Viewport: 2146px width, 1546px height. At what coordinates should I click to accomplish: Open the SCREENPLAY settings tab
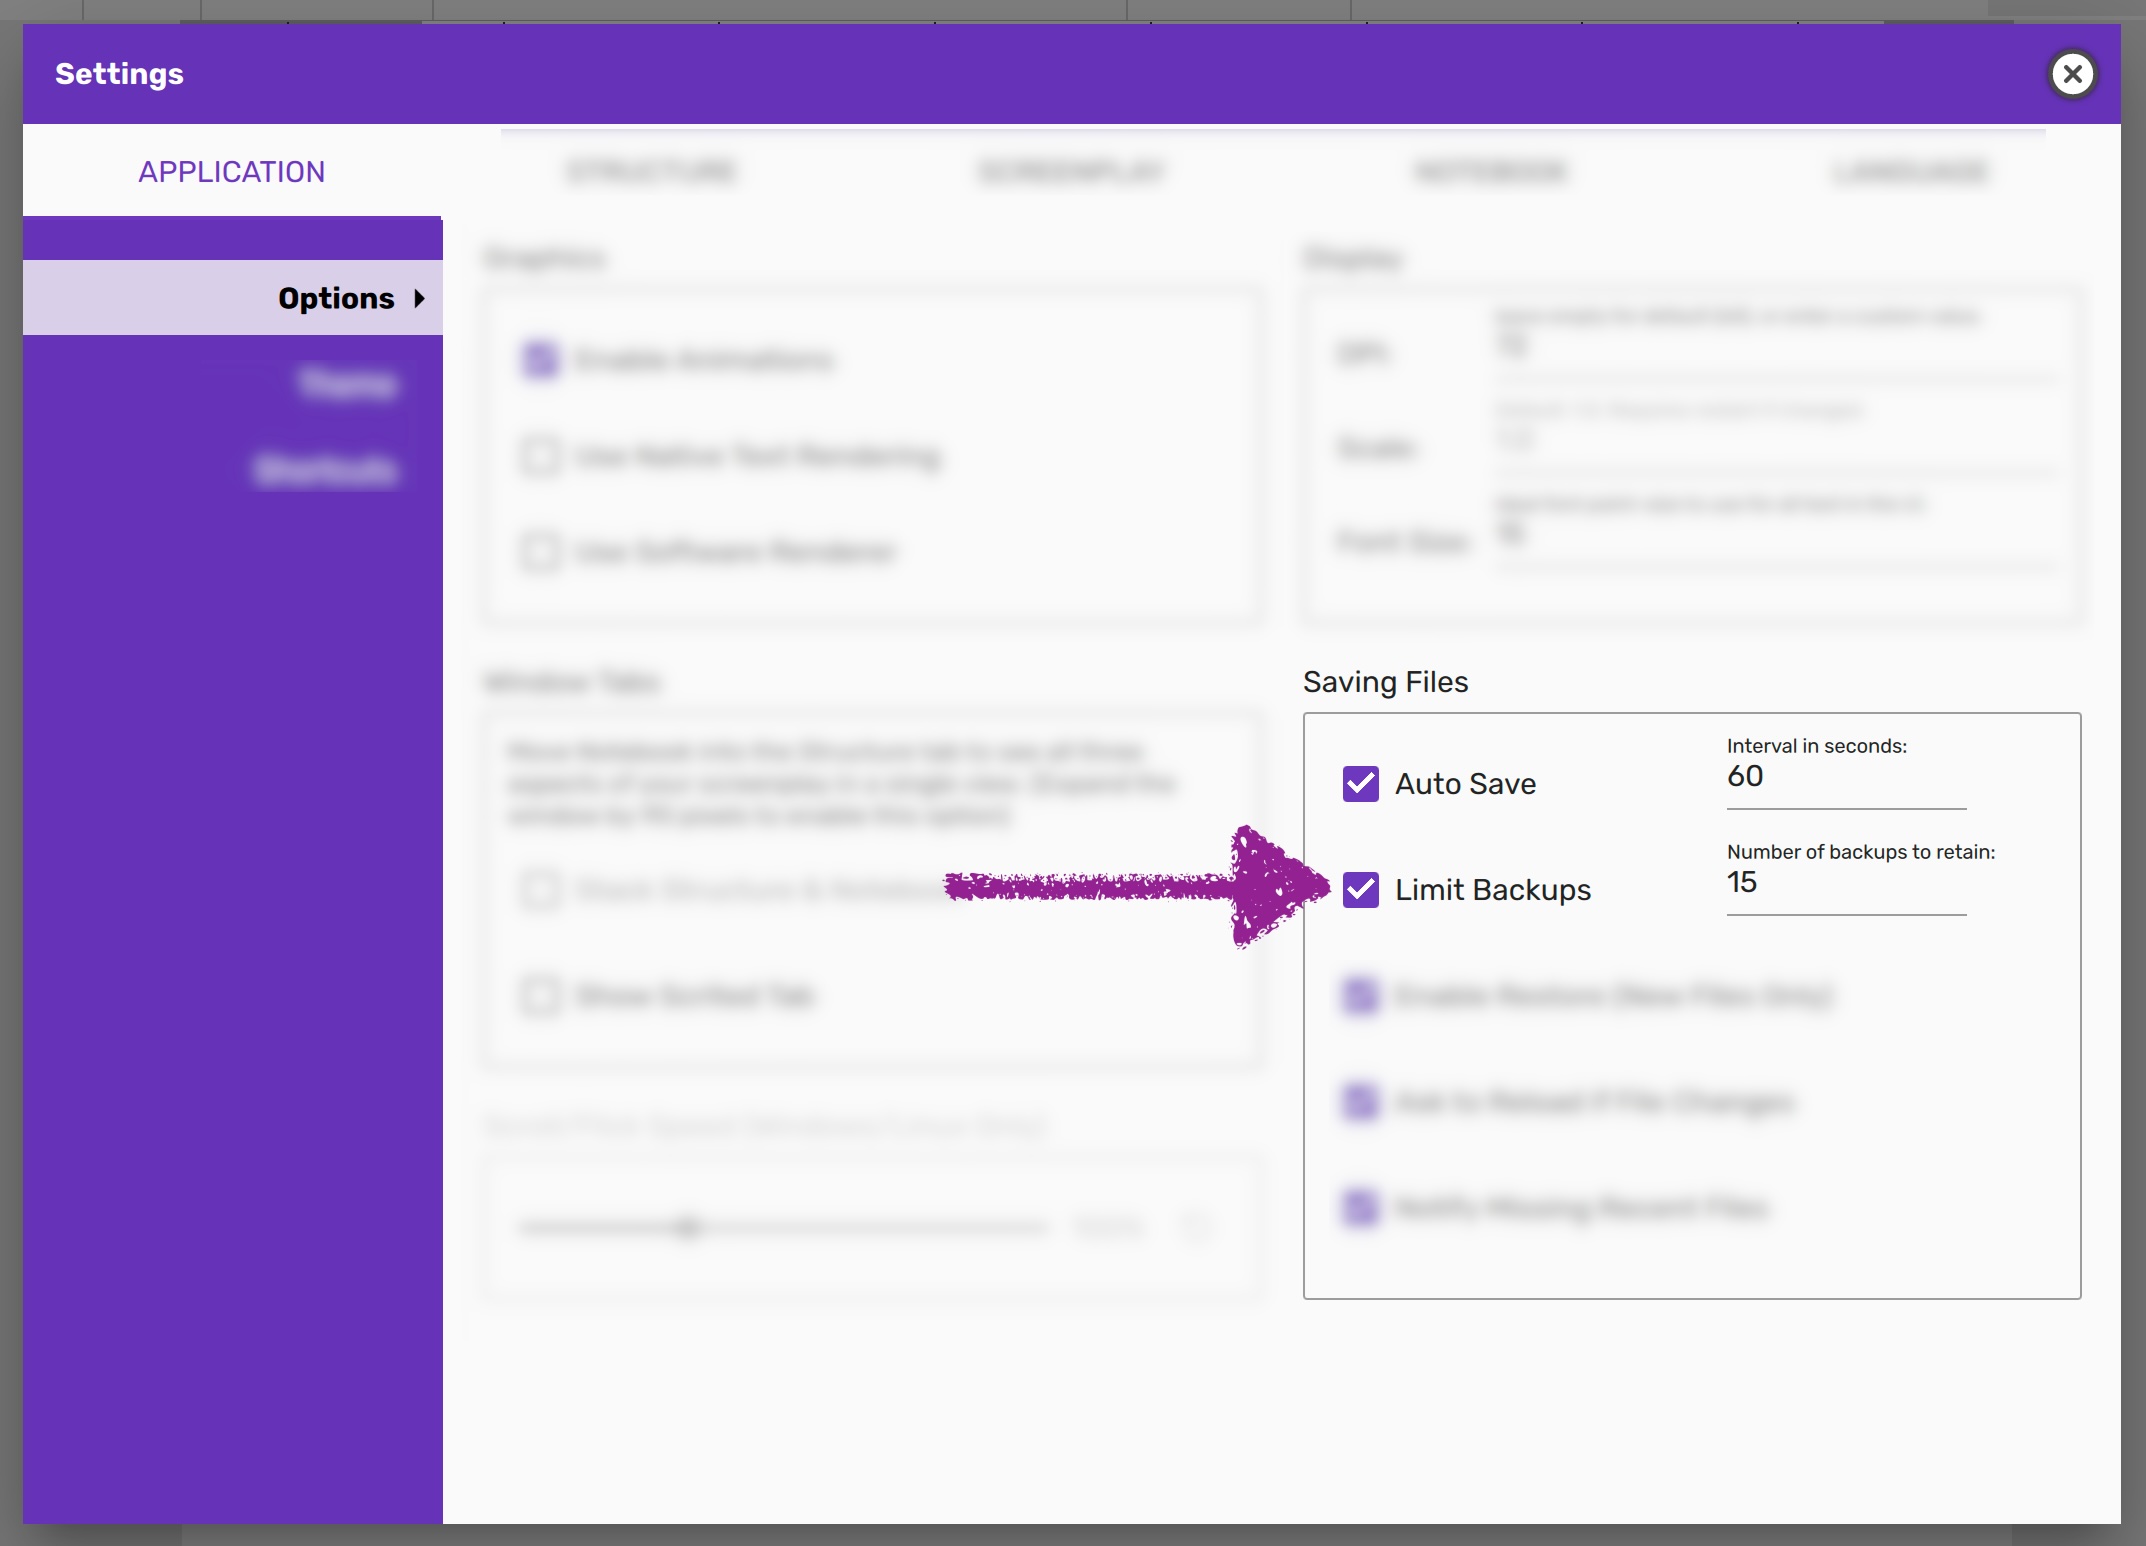tap(1071, 172)
